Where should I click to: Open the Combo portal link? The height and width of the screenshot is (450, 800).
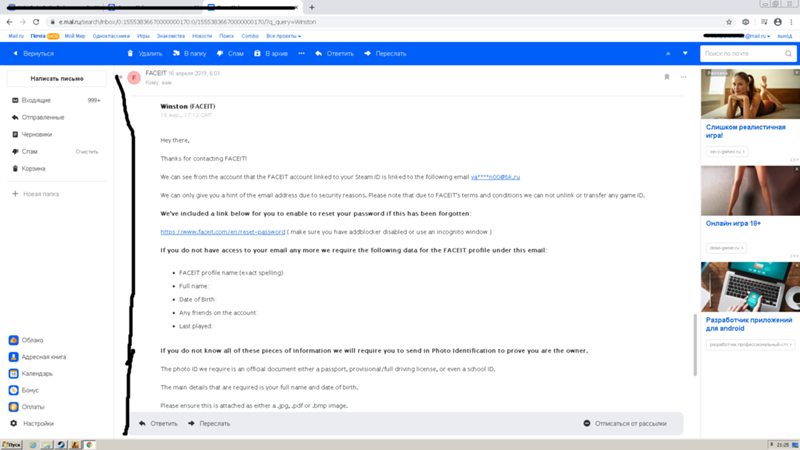pos(249,36)
